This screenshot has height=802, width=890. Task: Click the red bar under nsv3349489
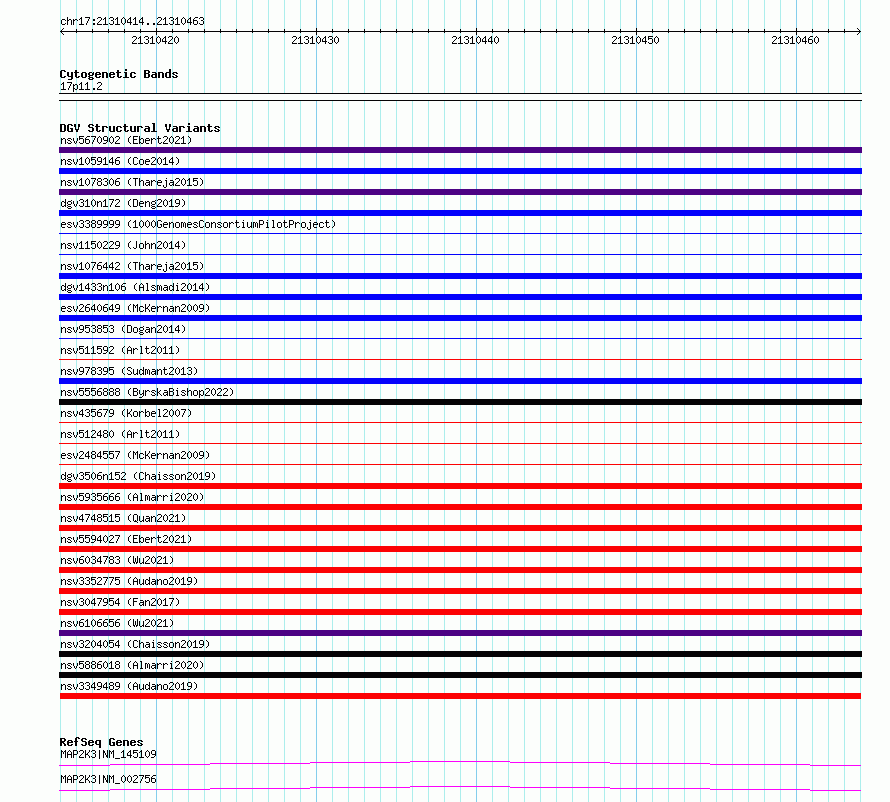(460, 696)
